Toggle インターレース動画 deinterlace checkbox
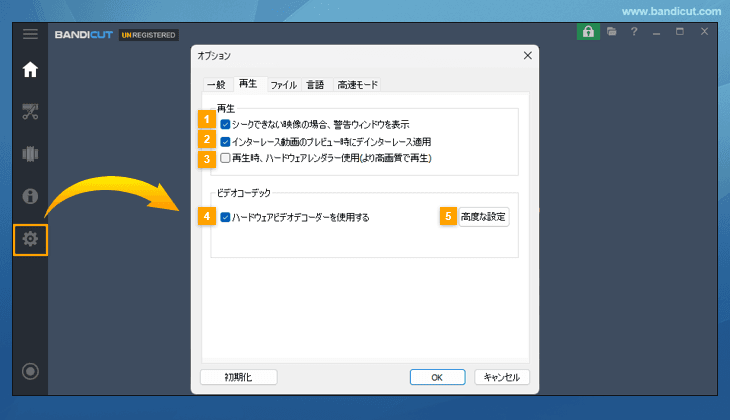This screenshot has height=420, width=730. pyautogui.click(x=225, y=142)
